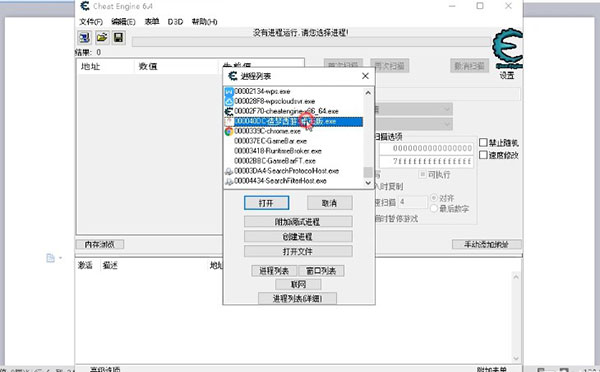Select the SearchProtocolHost.exe process icon
The image size is (600, 372).
[x=229, y=171]
